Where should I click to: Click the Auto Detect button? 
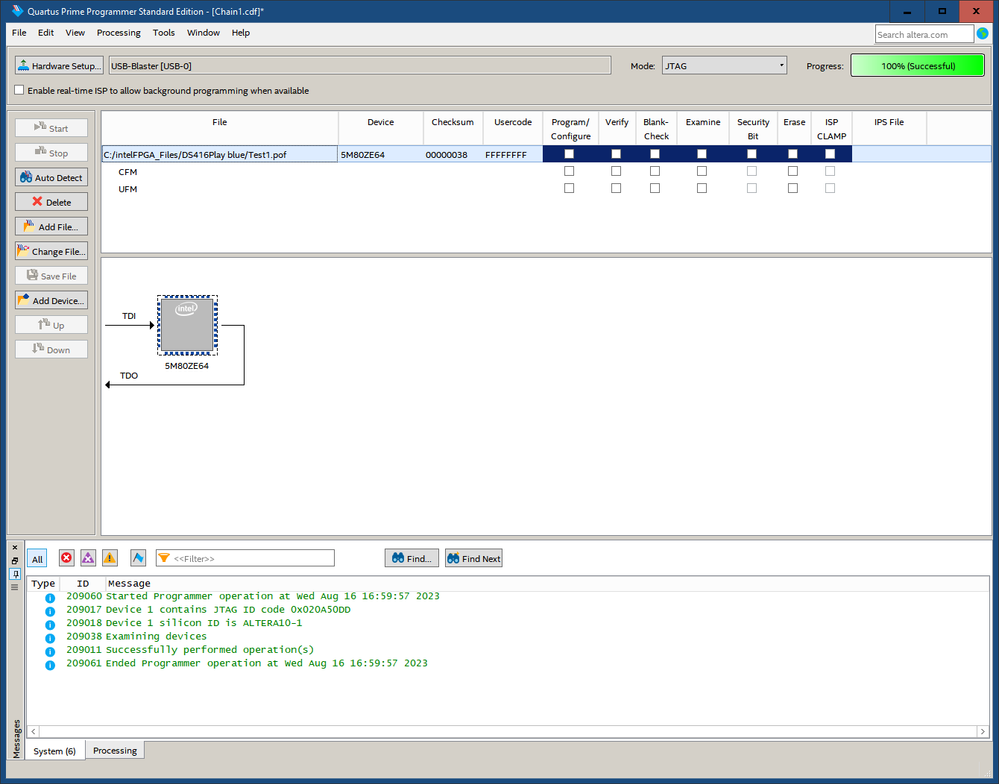point(52,178)
